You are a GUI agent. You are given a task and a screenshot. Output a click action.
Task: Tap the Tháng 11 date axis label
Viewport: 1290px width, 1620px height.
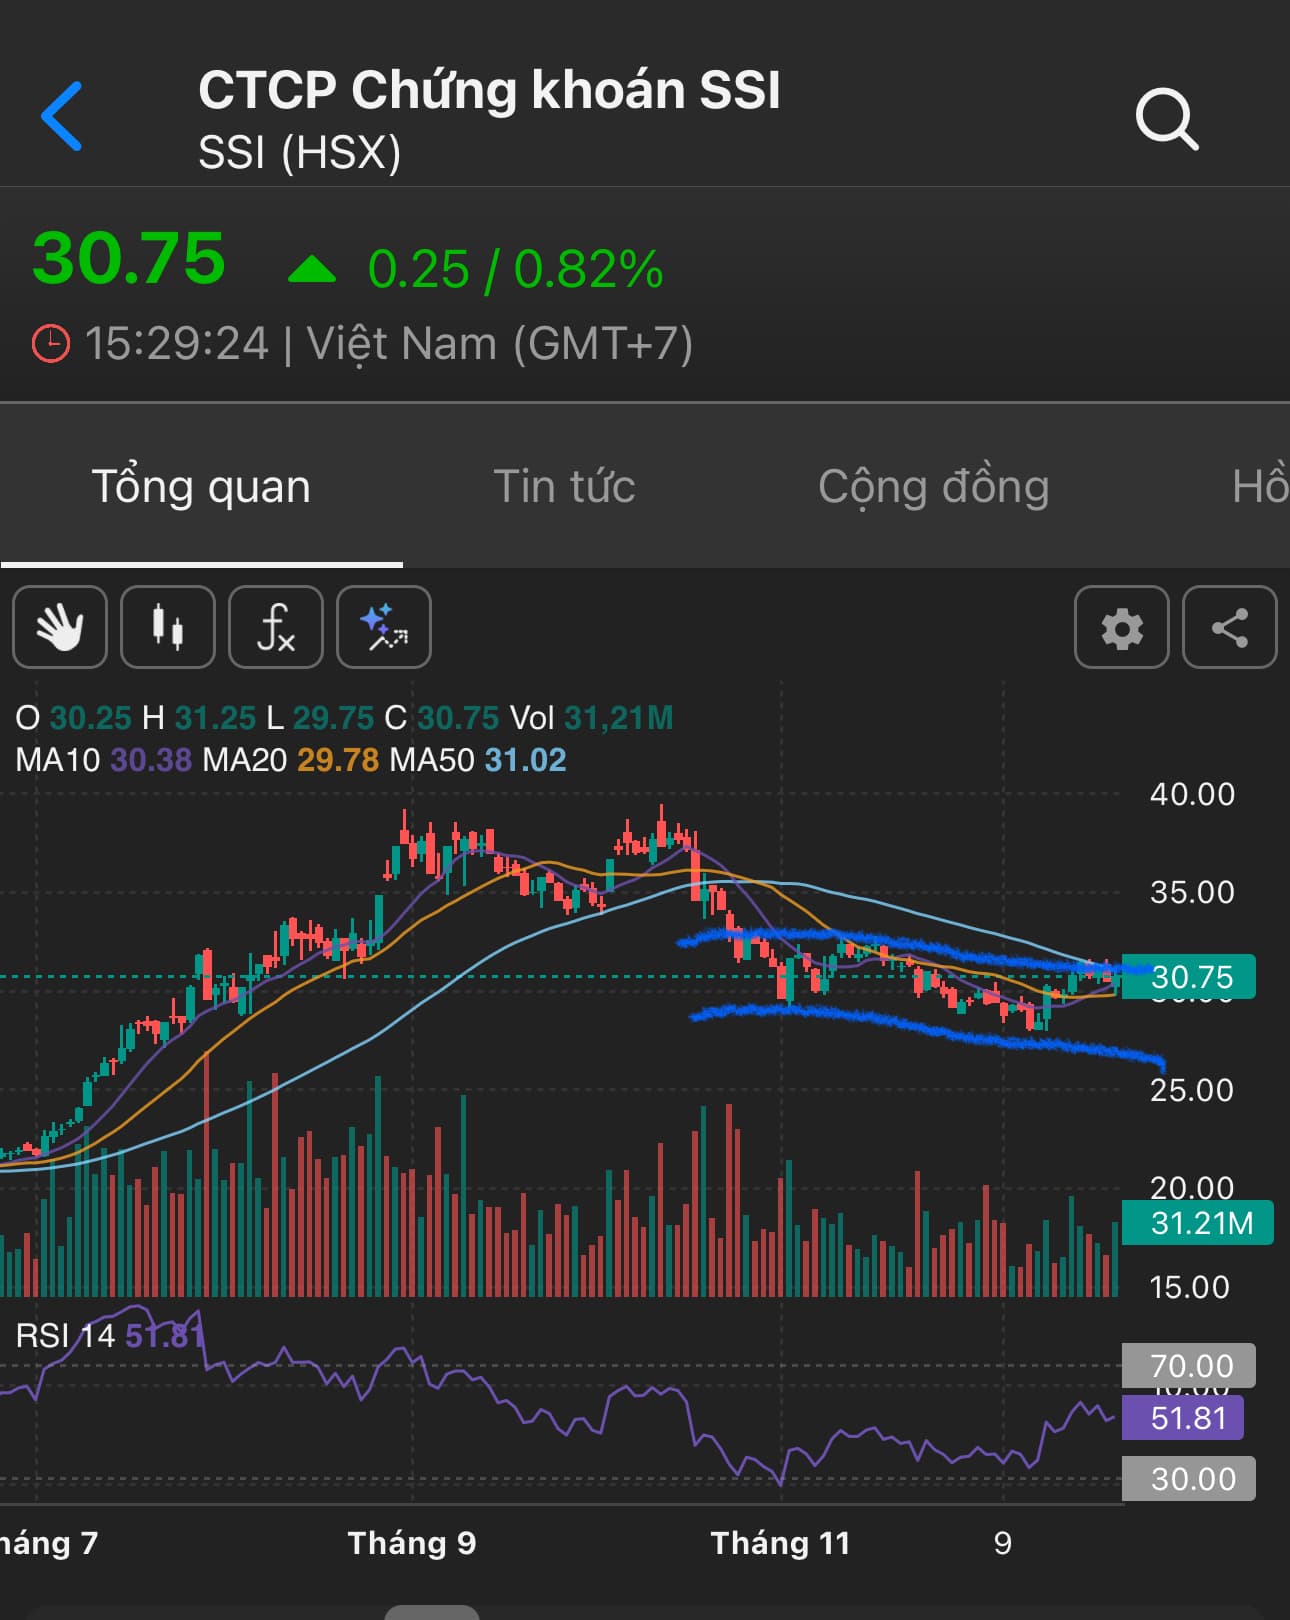(780, 1543)
